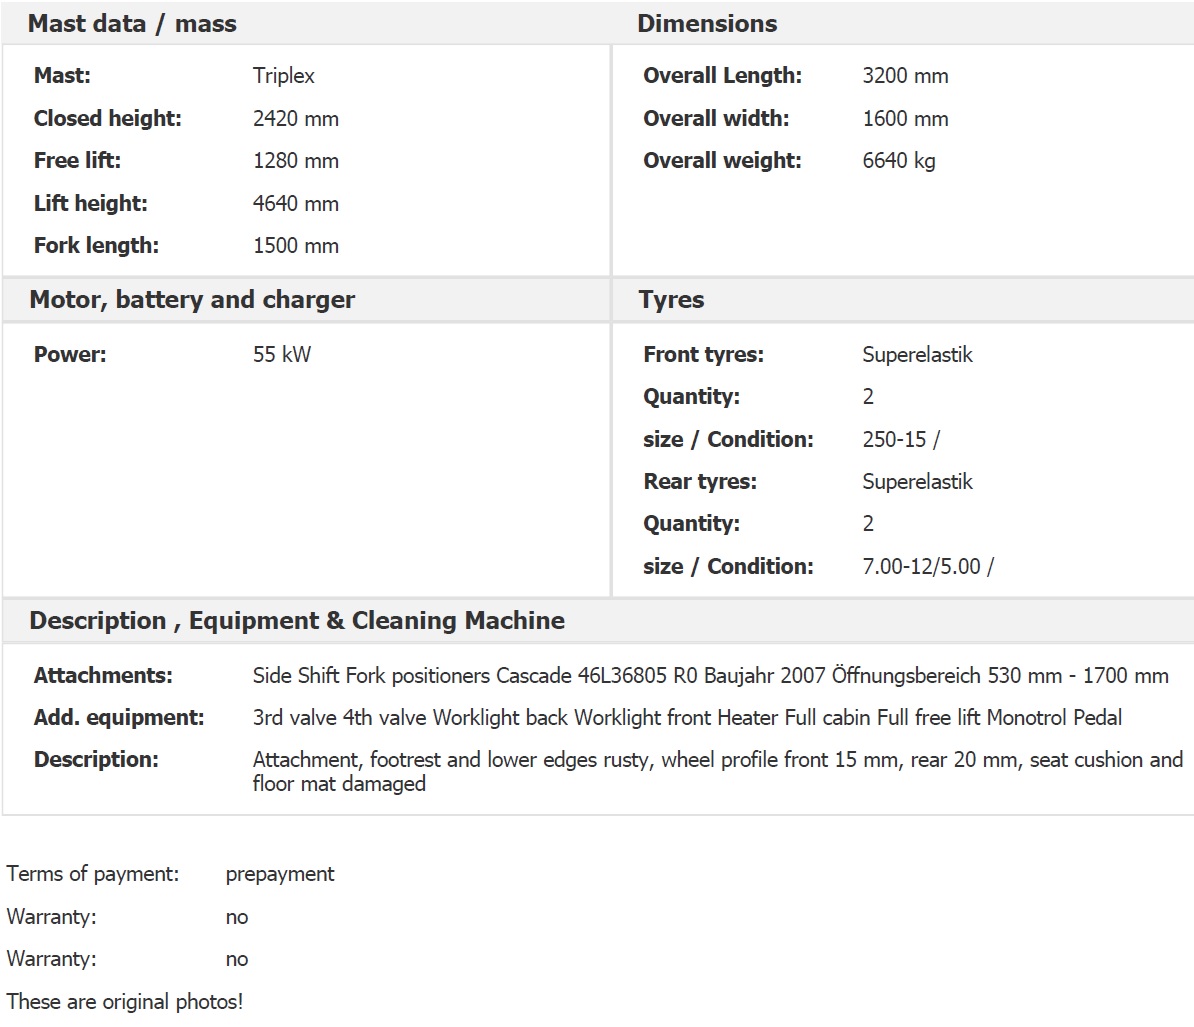Select the Dimensions section header

click(707, 24)
